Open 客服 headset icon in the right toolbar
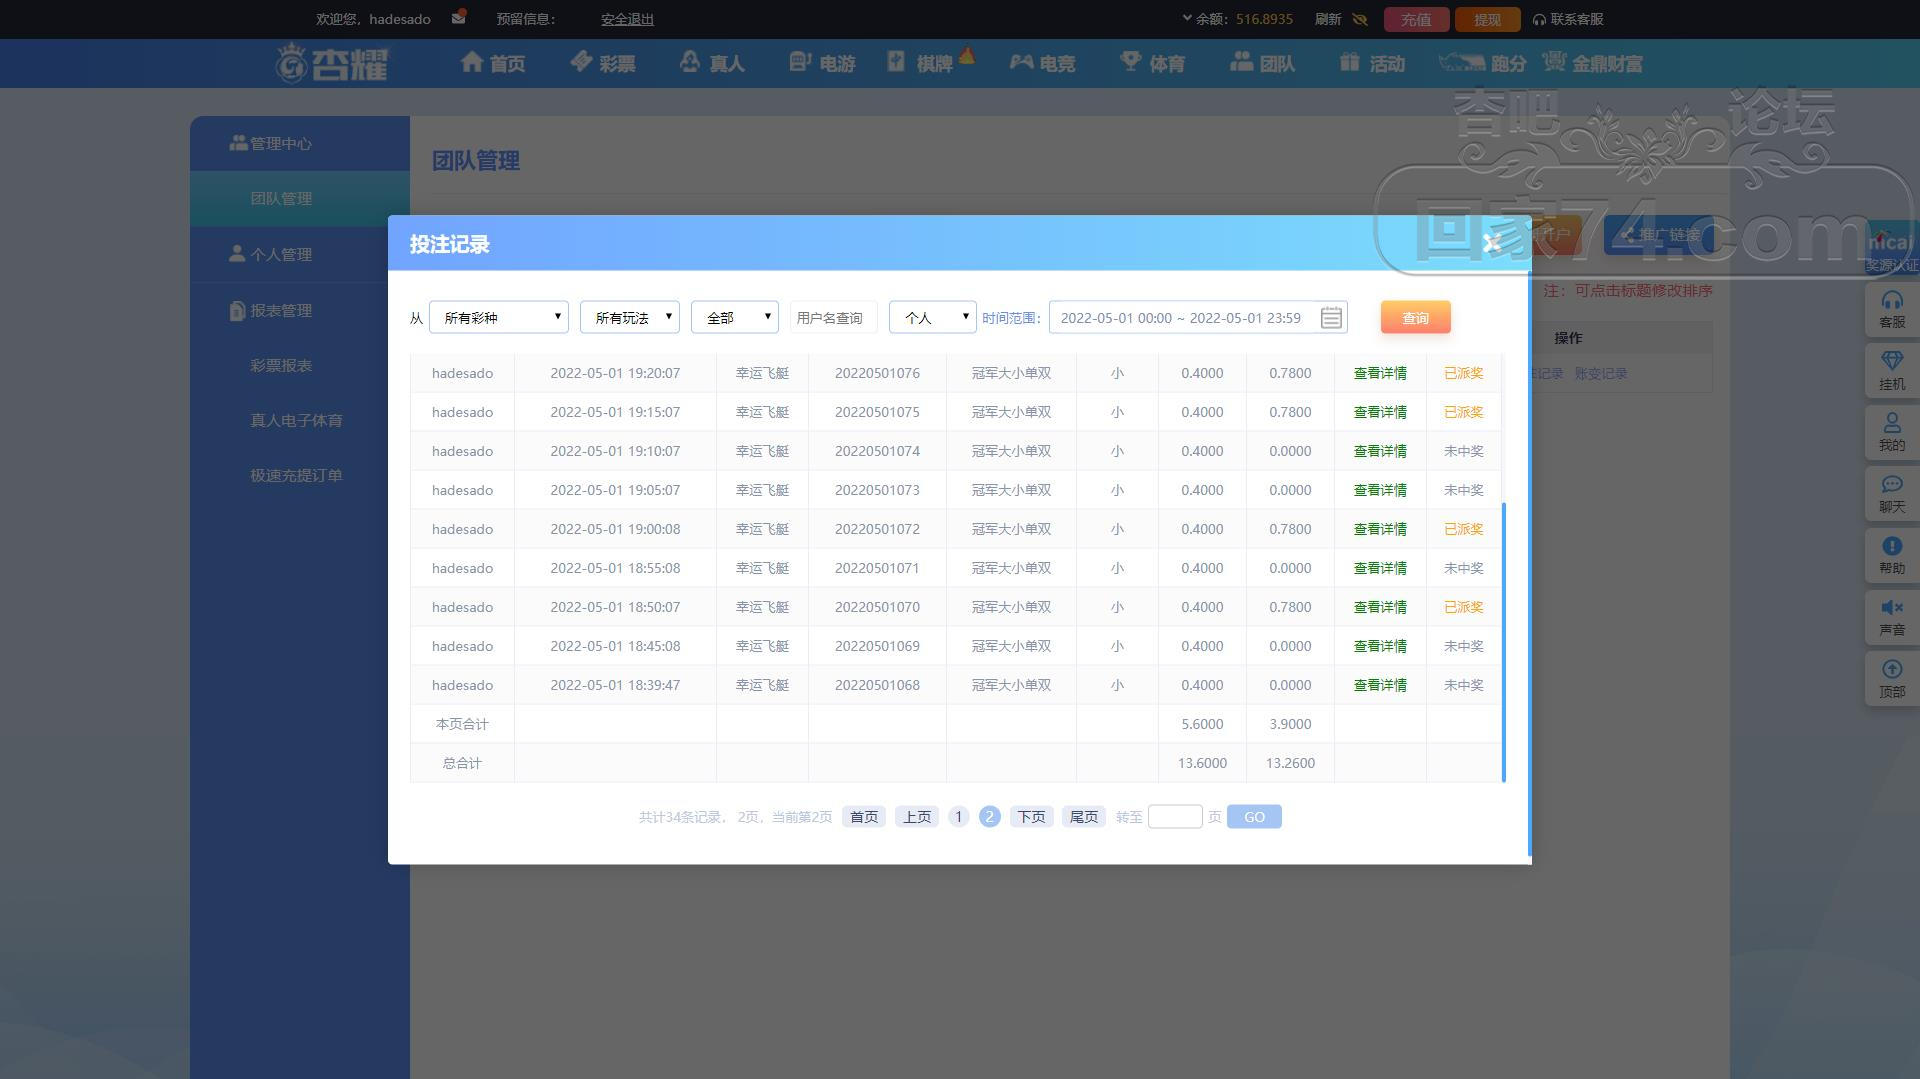Image resolution: width=1920 pixels, height=1079 pixels. pos(1892,309)
